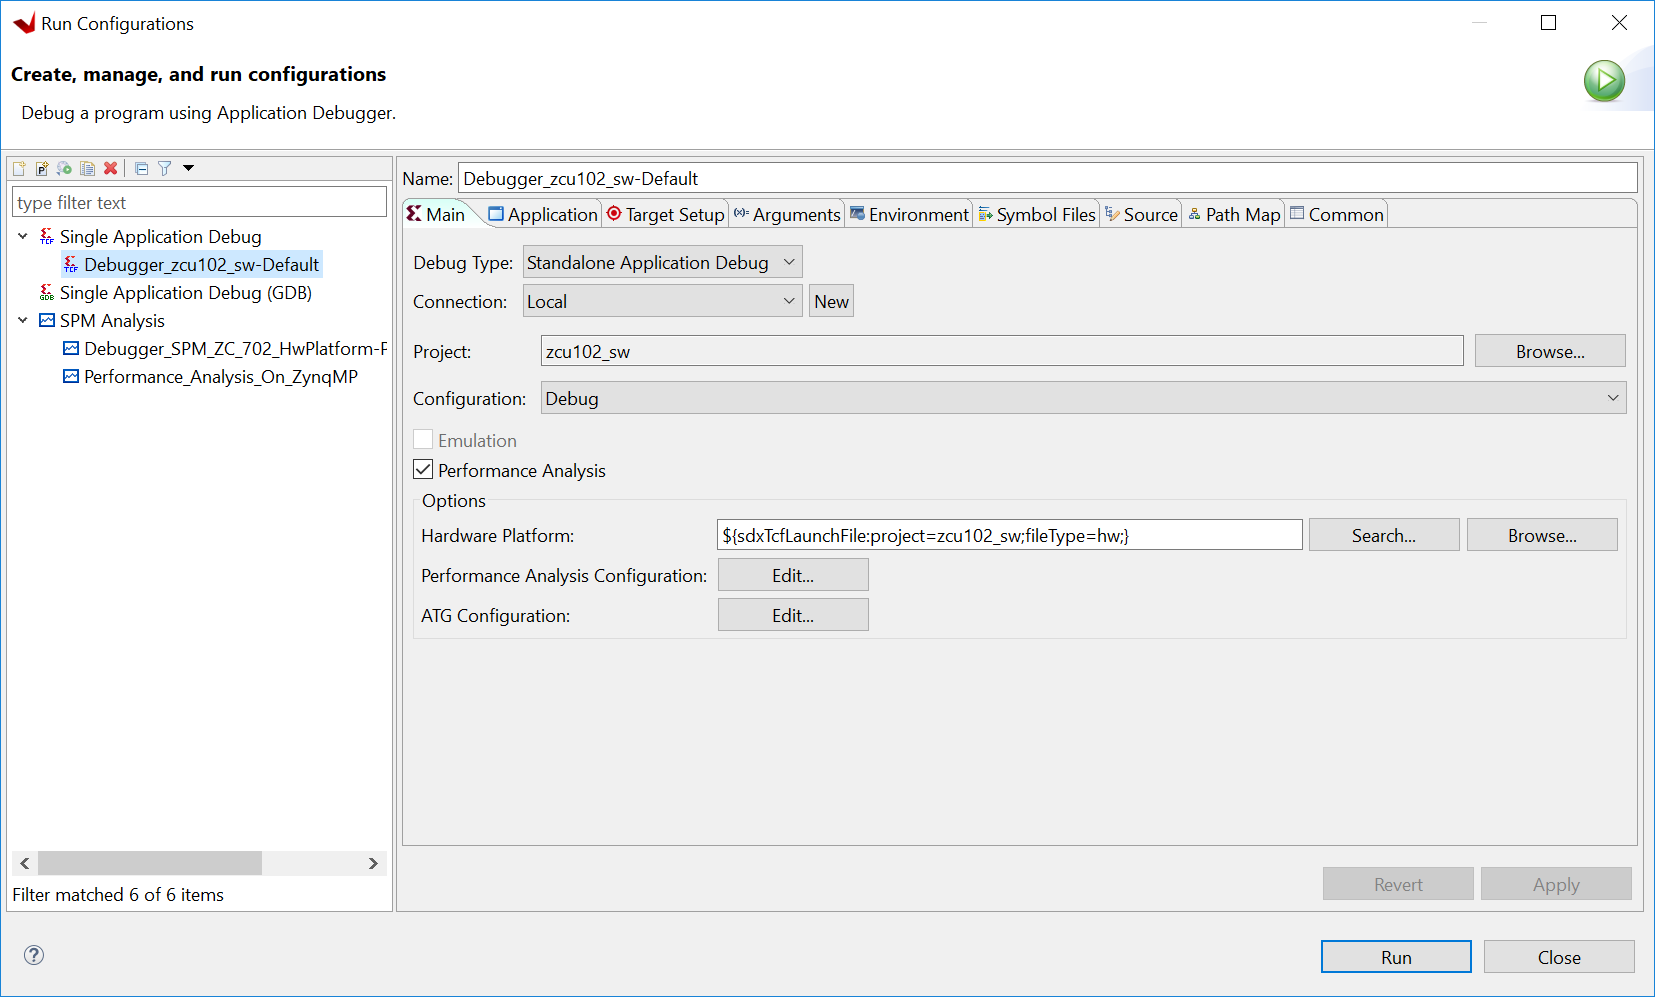Open the Connection dropdown set to Local
Image resolution: width=1655 pixels, height=997 pixels.
[x=662, y=302]
